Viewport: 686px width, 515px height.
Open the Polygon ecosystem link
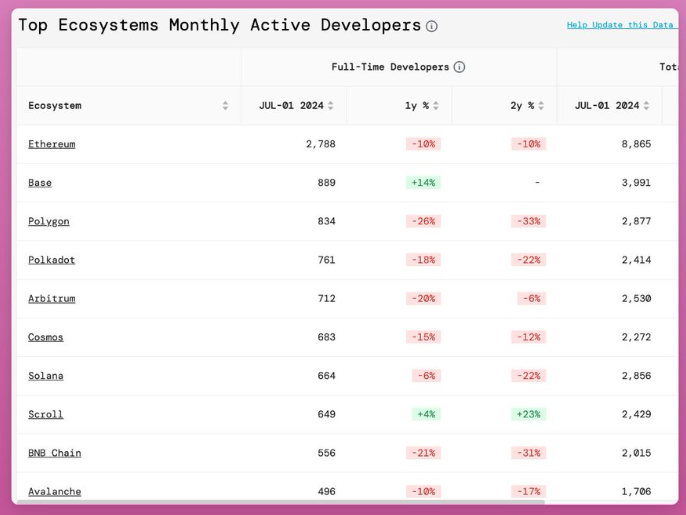click(x=49, y=221)
